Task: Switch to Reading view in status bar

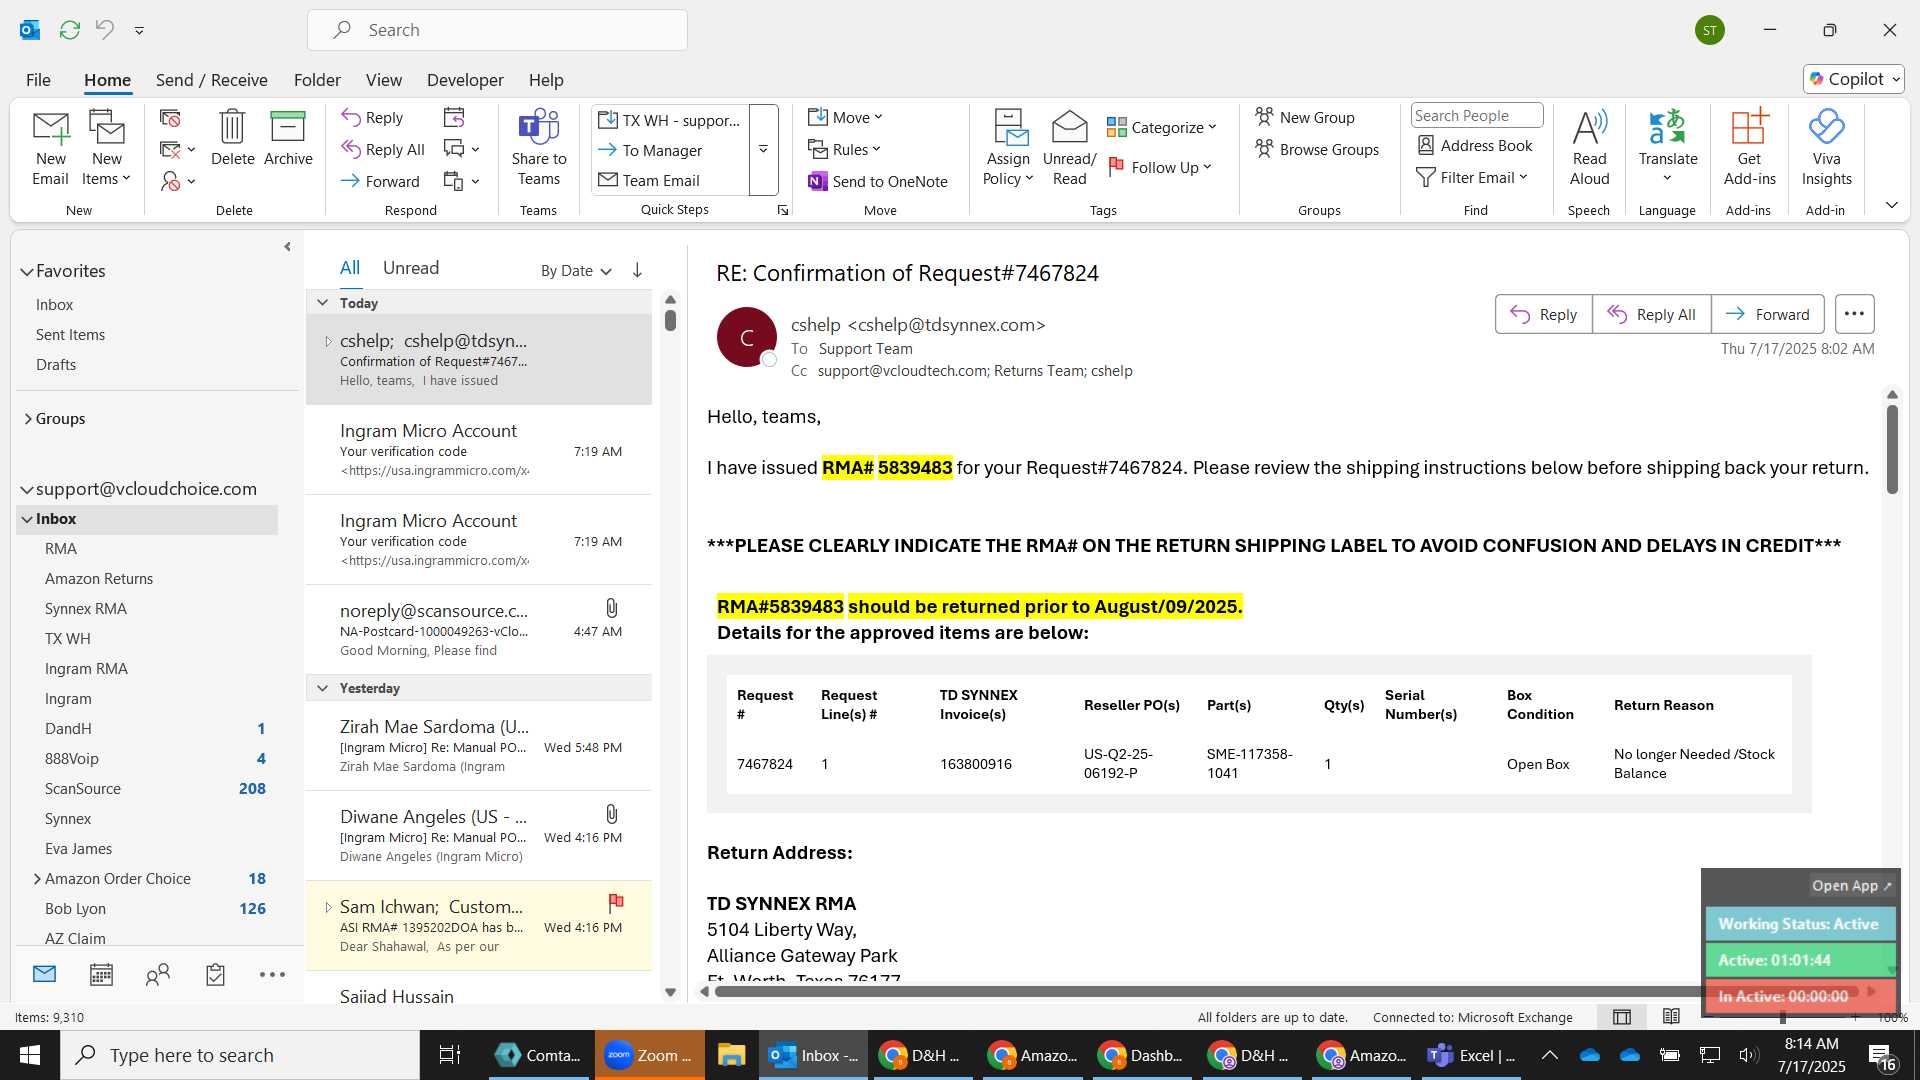Action: point(1671,1017)
